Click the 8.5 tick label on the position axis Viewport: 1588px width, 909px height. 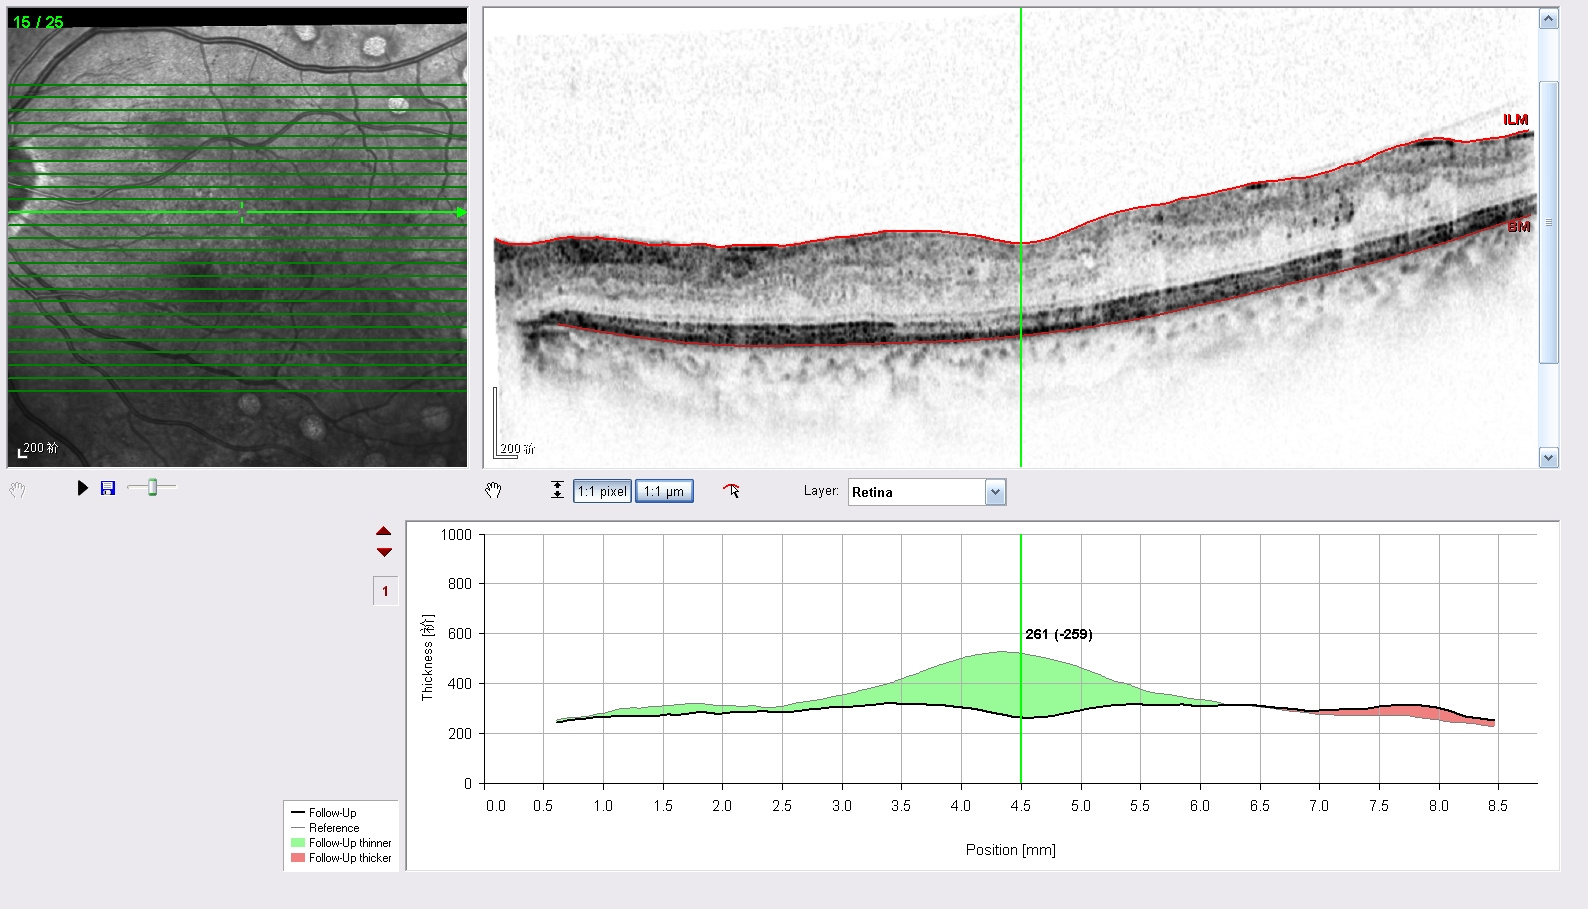click(1498, 806)
